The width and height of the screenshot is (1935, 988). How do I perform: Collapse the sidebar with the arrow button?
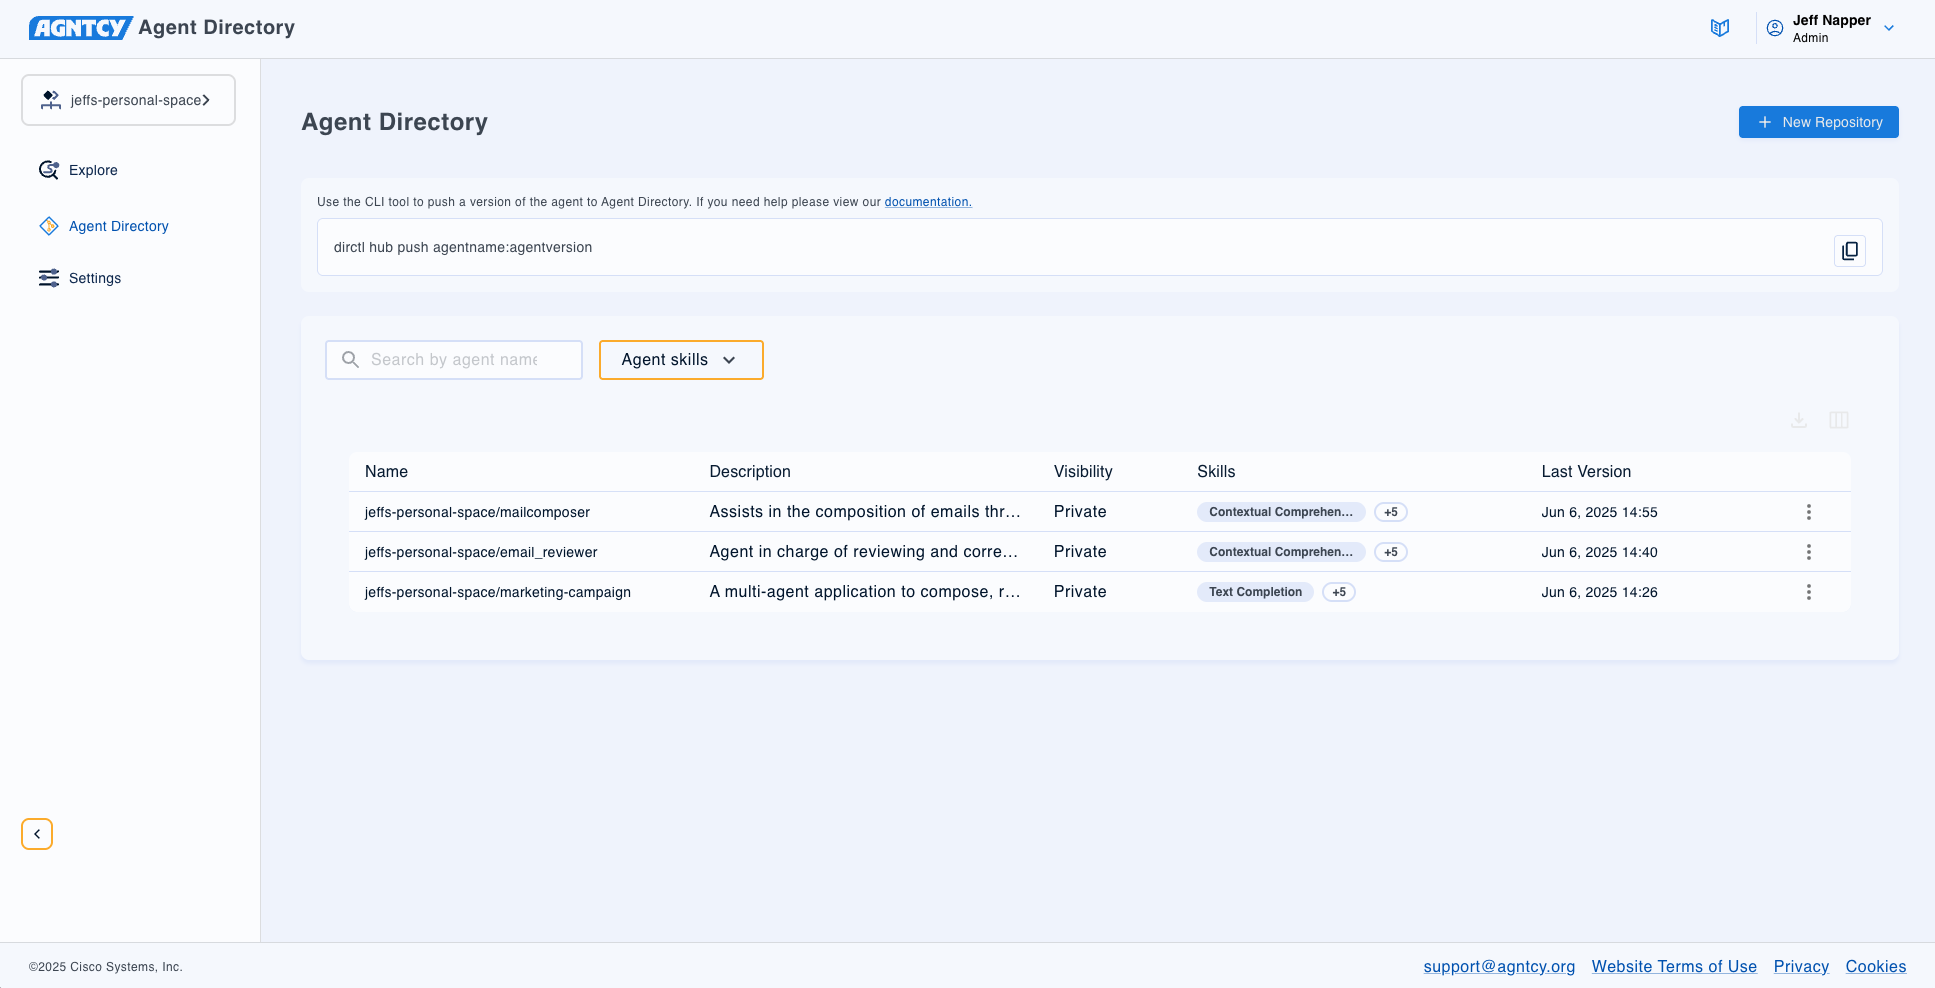37,834
